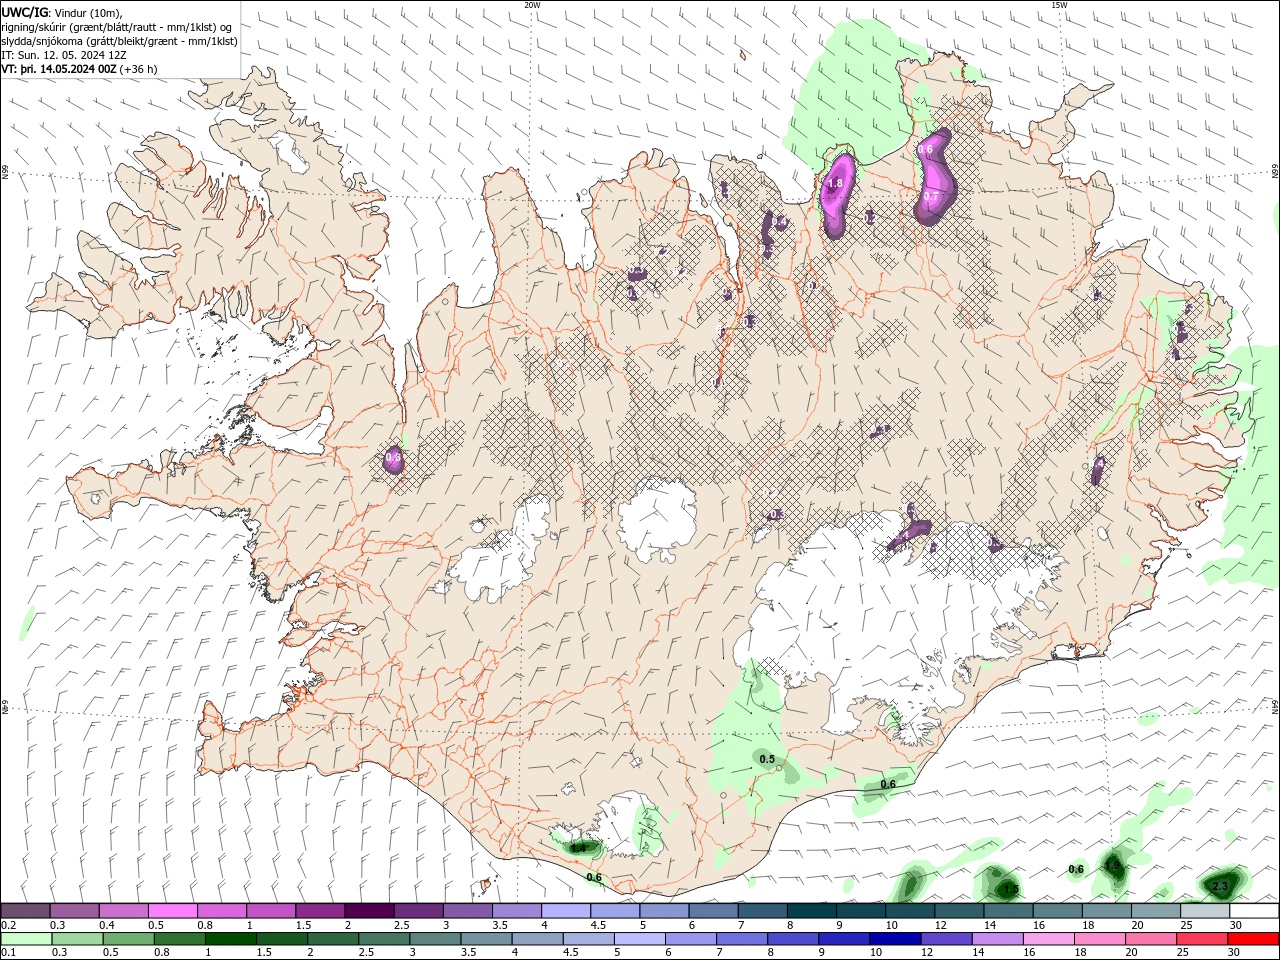Click the light lavender 4.5 swatch in the upper scale
1280x960 pixels.
coord(615,911)
